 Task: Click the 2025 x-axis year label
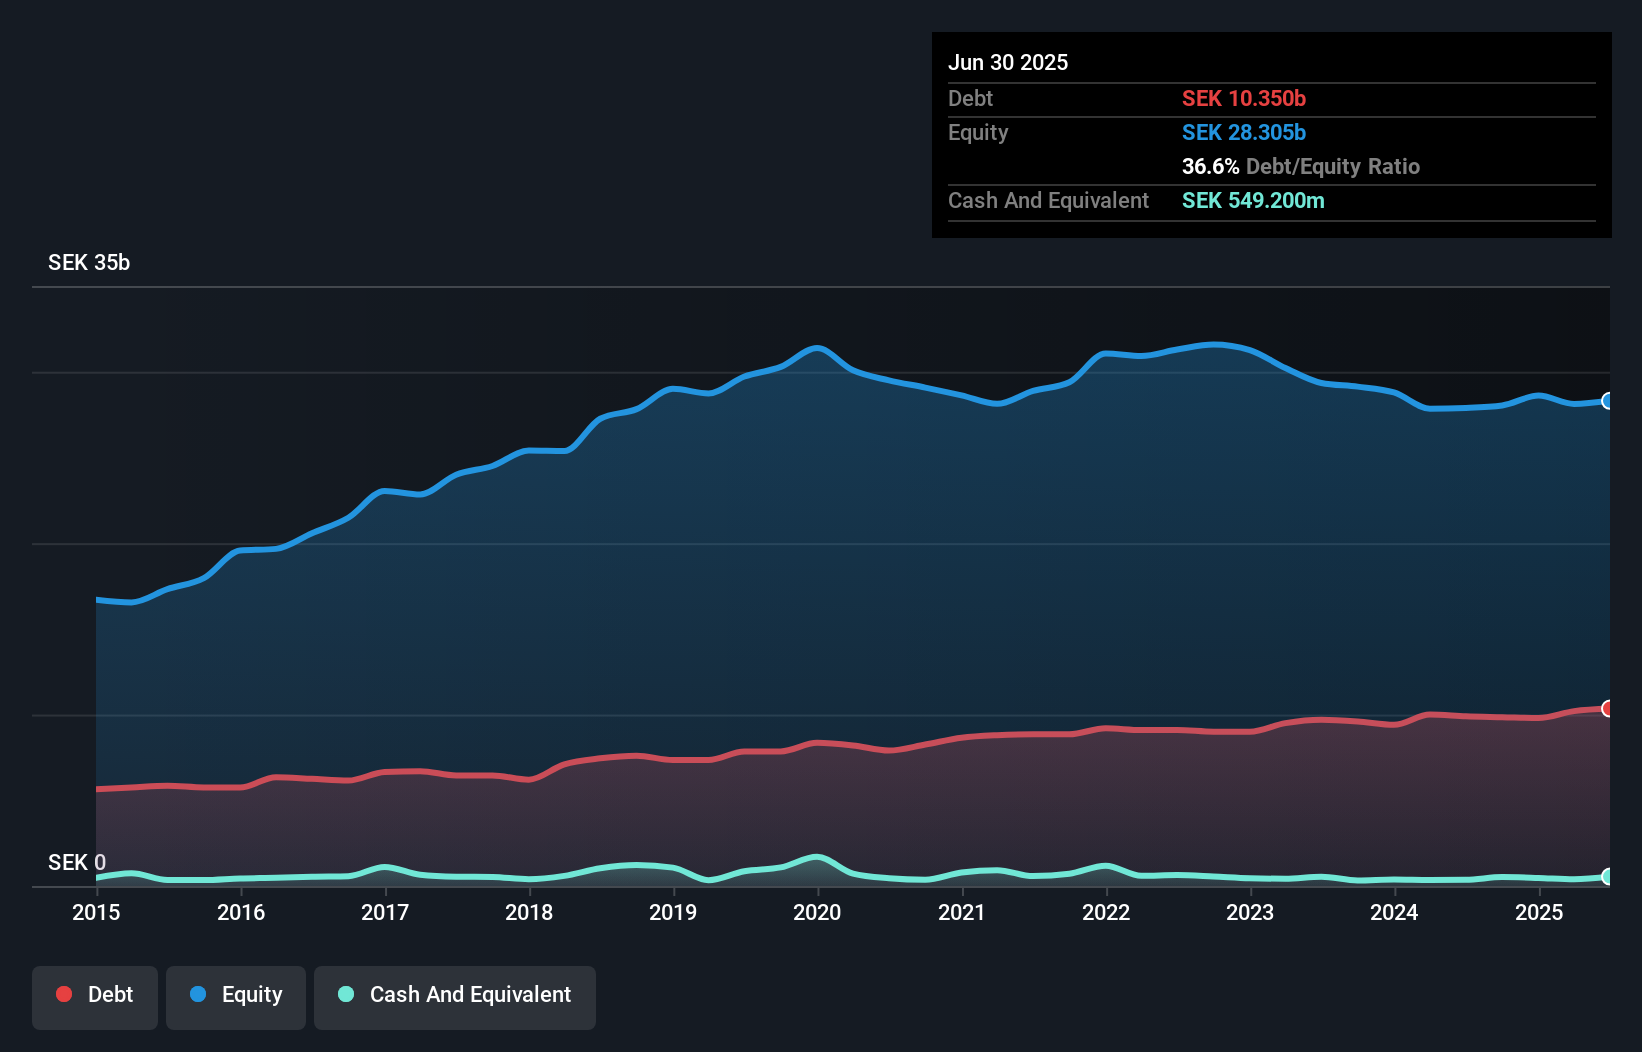(1539, 912)
